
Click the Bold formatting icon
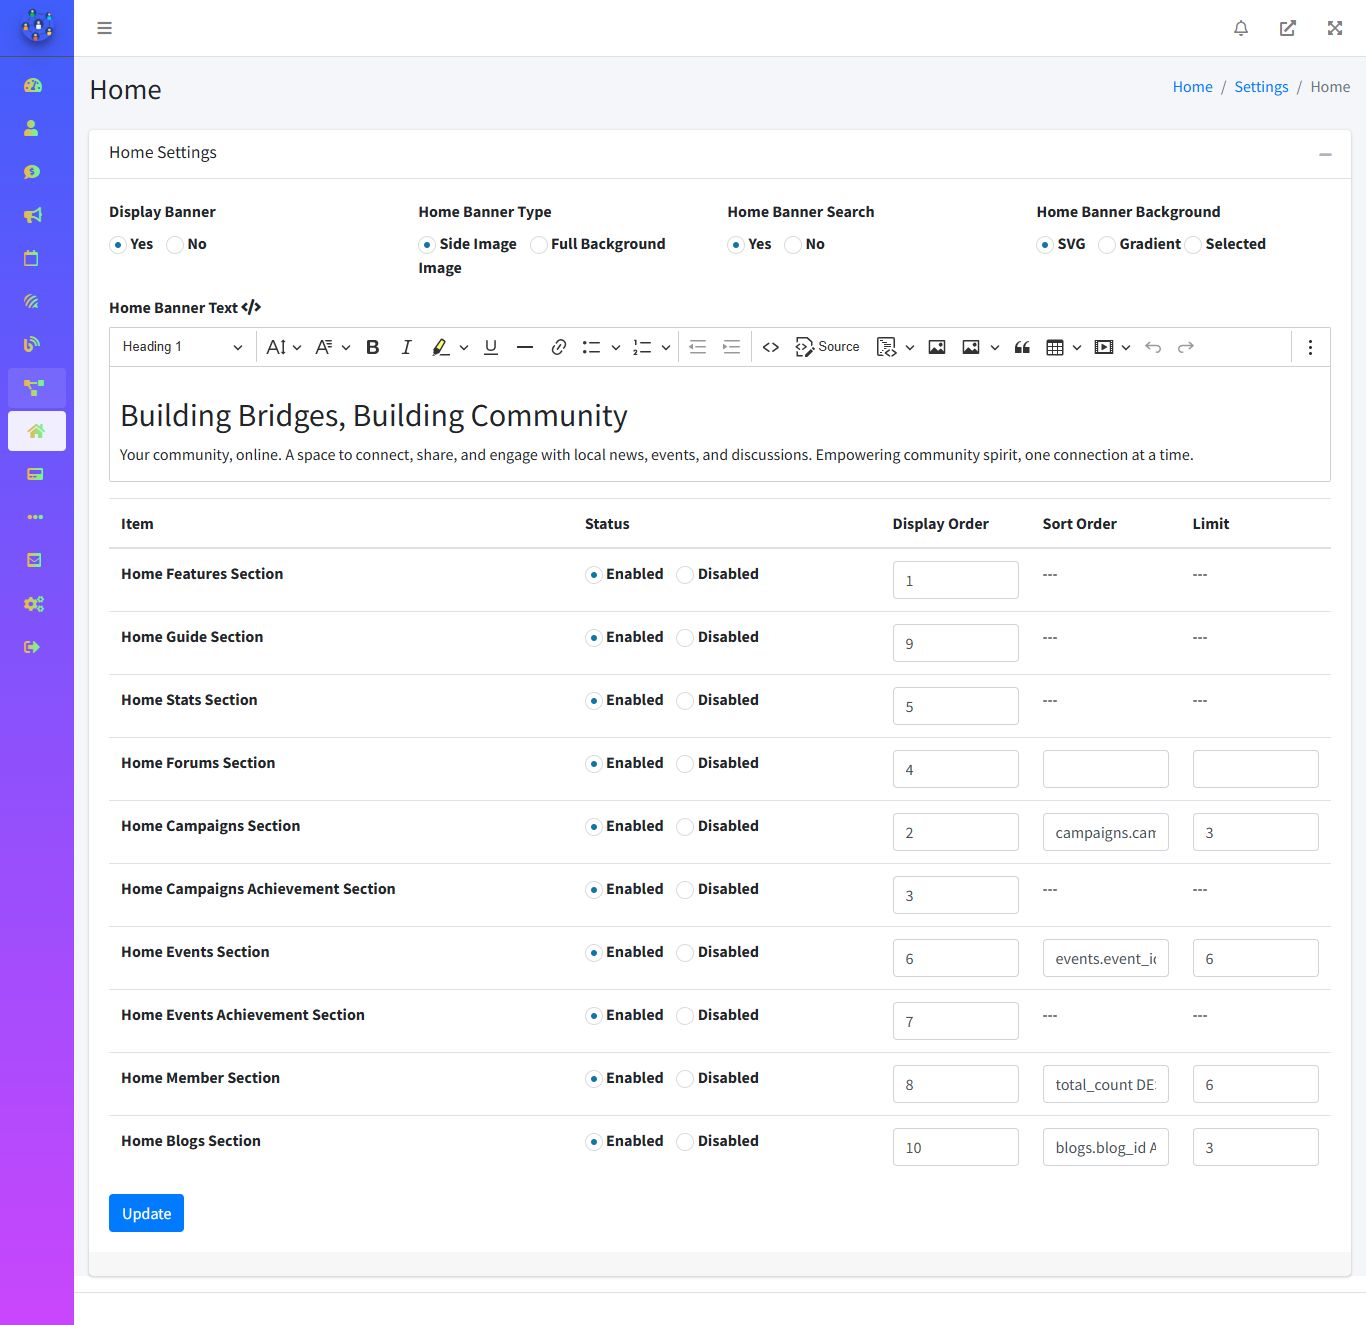[372, 347]
